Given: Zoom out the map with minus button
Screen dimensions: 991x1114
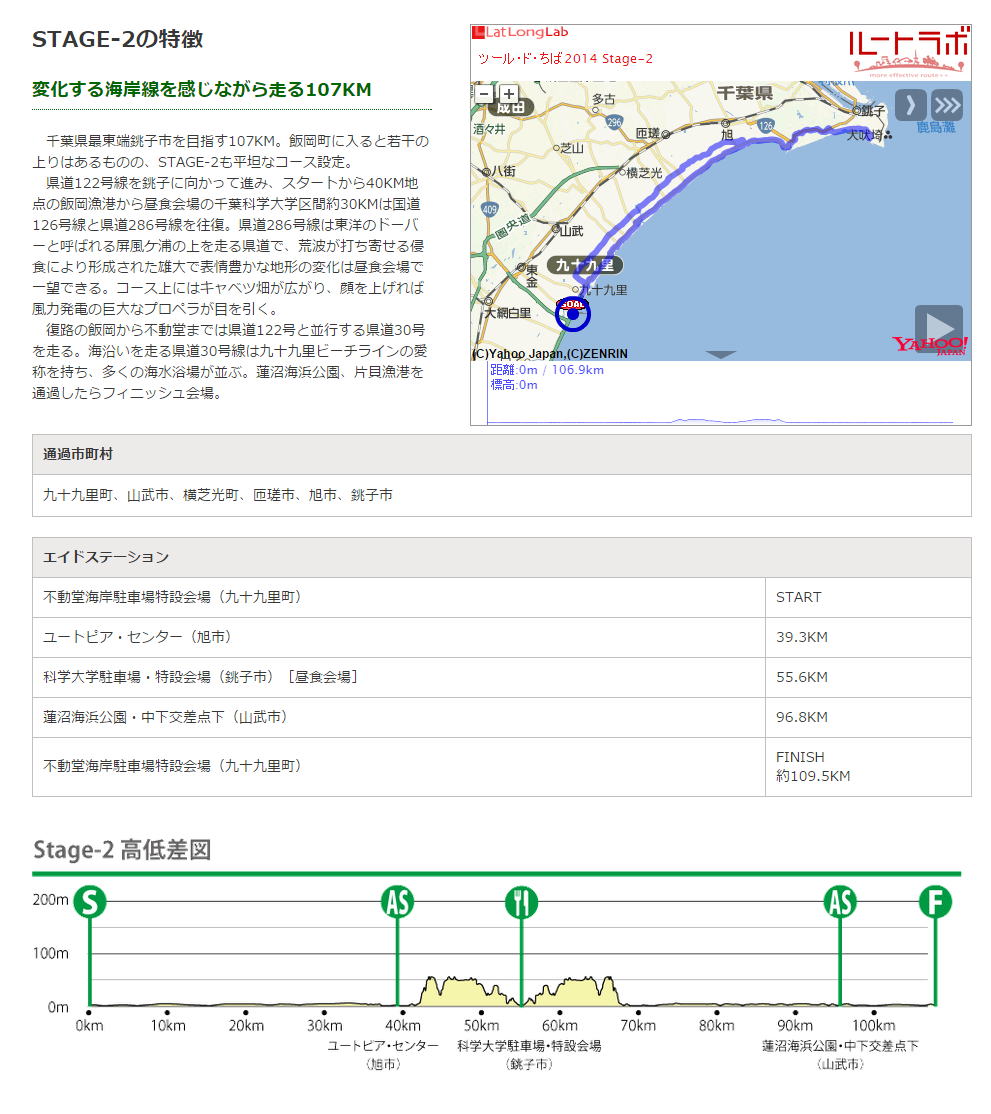Looking at the screenshot, I should coord(484,94).
